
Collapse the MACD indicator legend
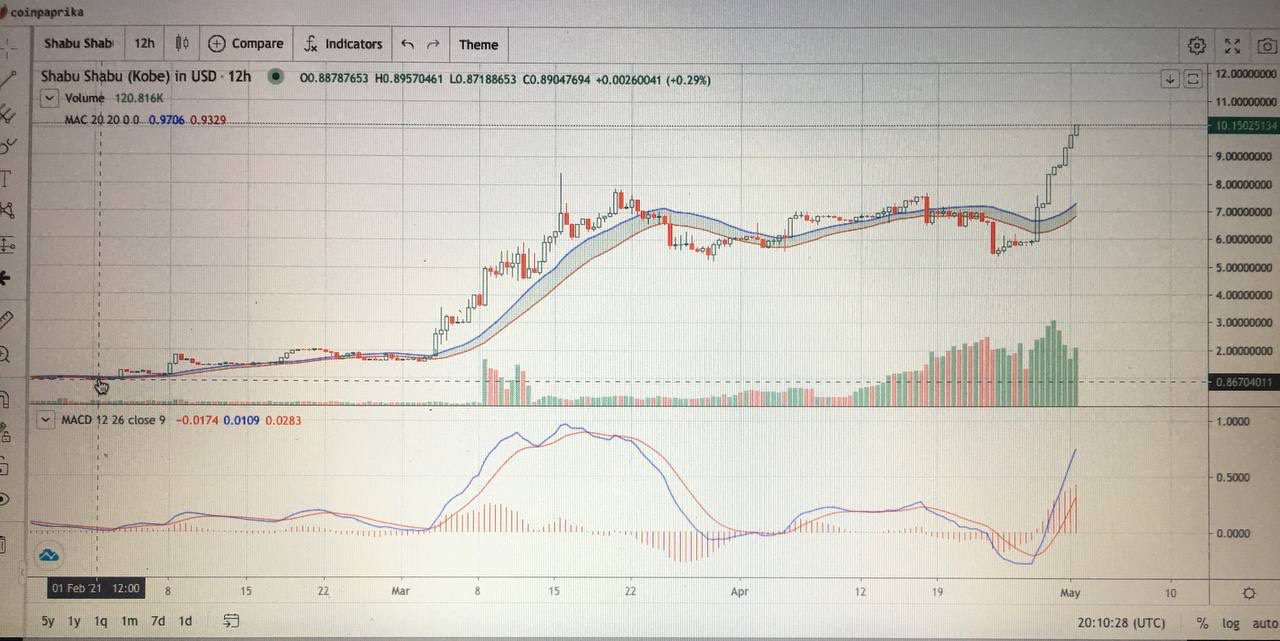pyautogui.click(x=45, y=420)
